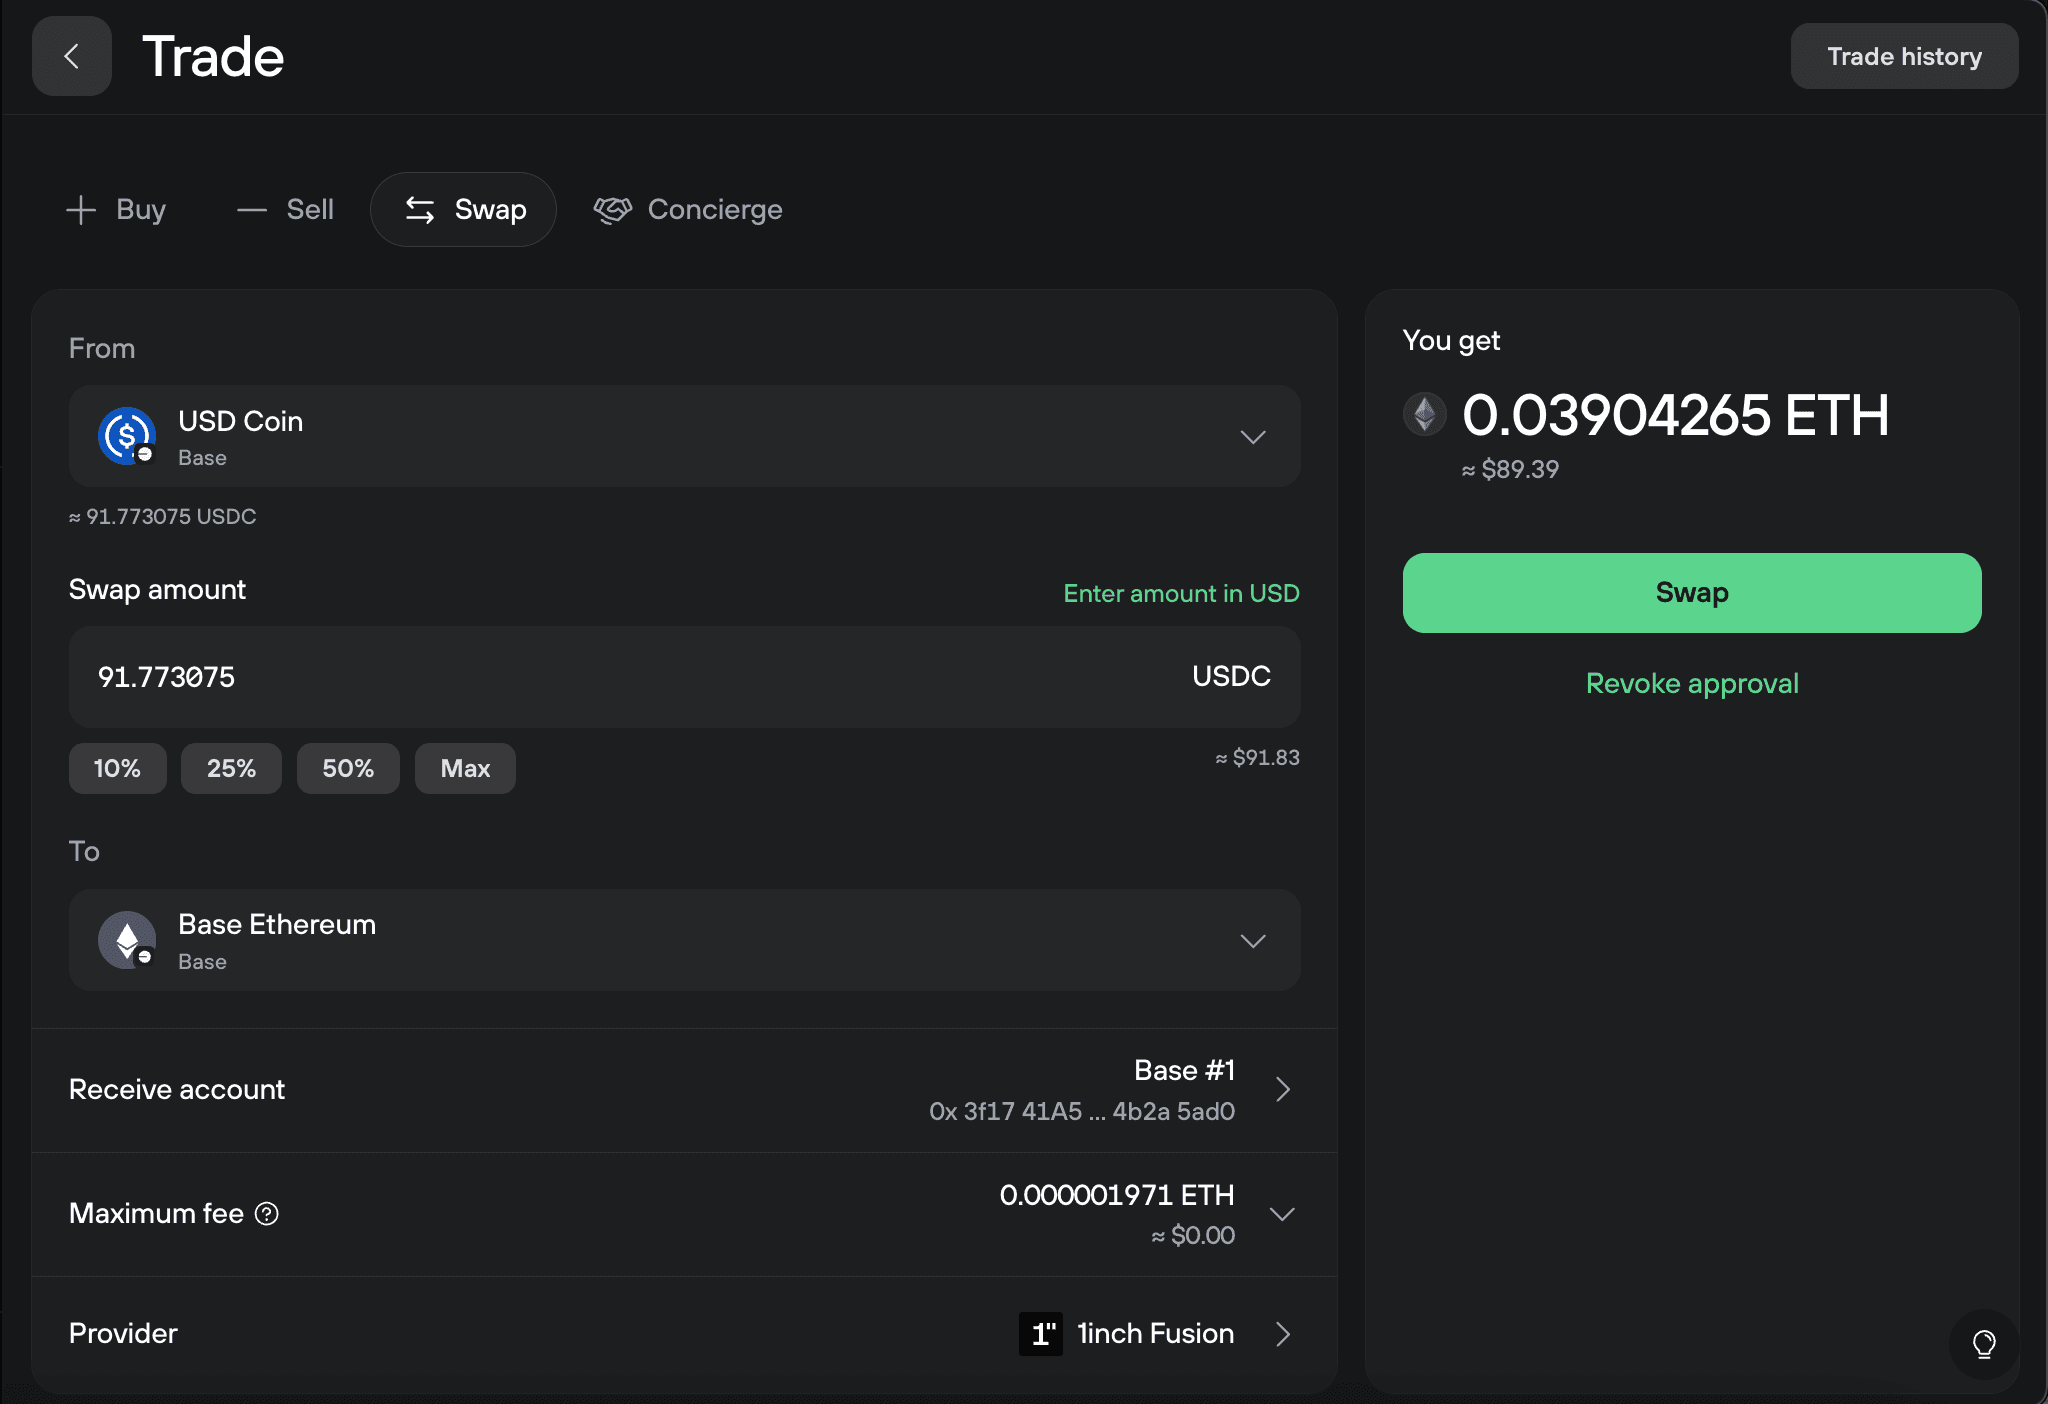Expand the To asset dropdown chevron
2048x1404 pixels.
pyautogui.click(x=1253, y=941)
